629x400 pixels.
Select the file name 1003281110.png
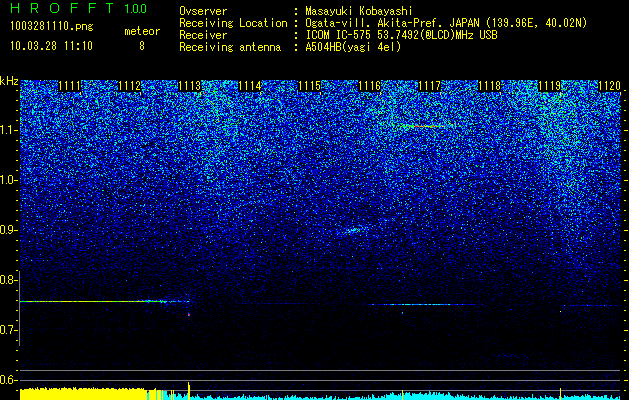tap(52, 27)
